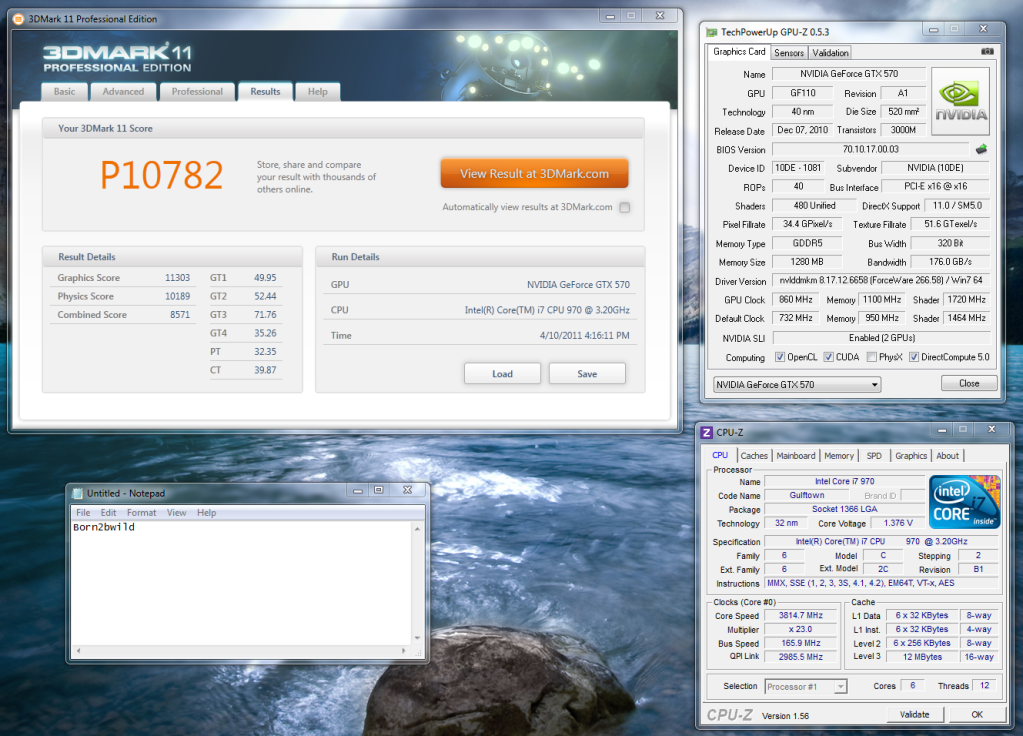Open the Edit menu in Notepad

108,513
